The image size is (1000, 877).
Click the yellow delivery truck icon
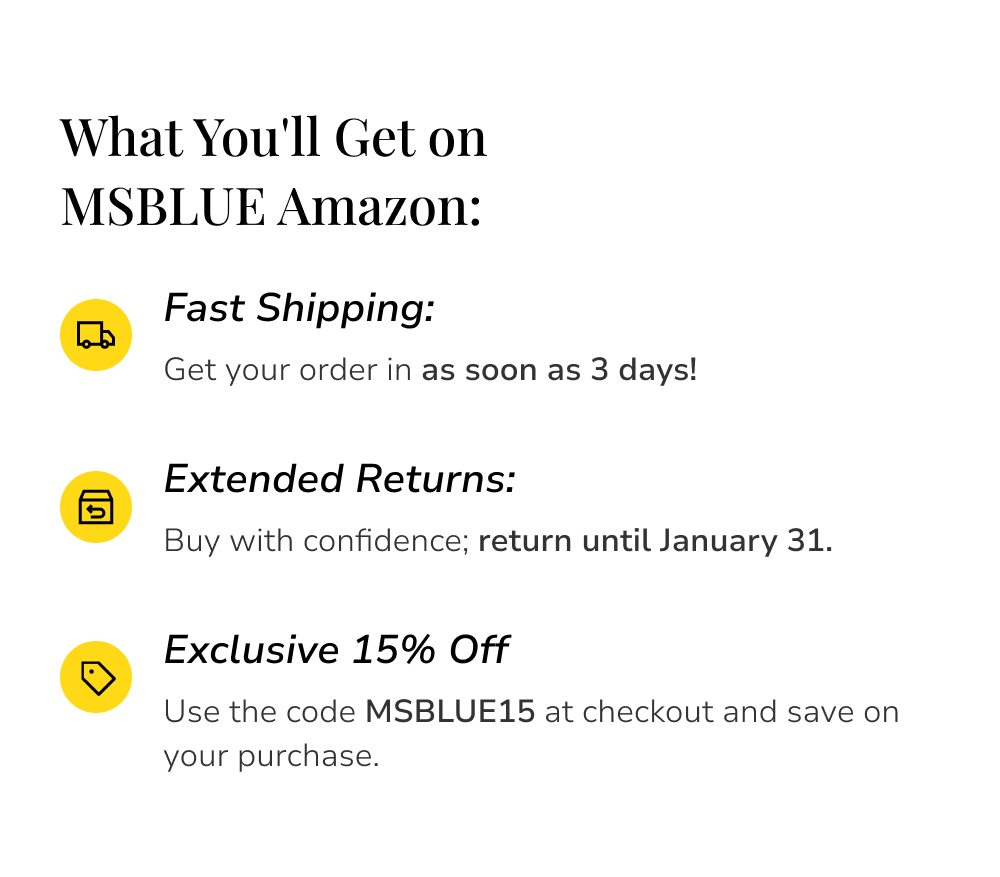click(96, 335)
